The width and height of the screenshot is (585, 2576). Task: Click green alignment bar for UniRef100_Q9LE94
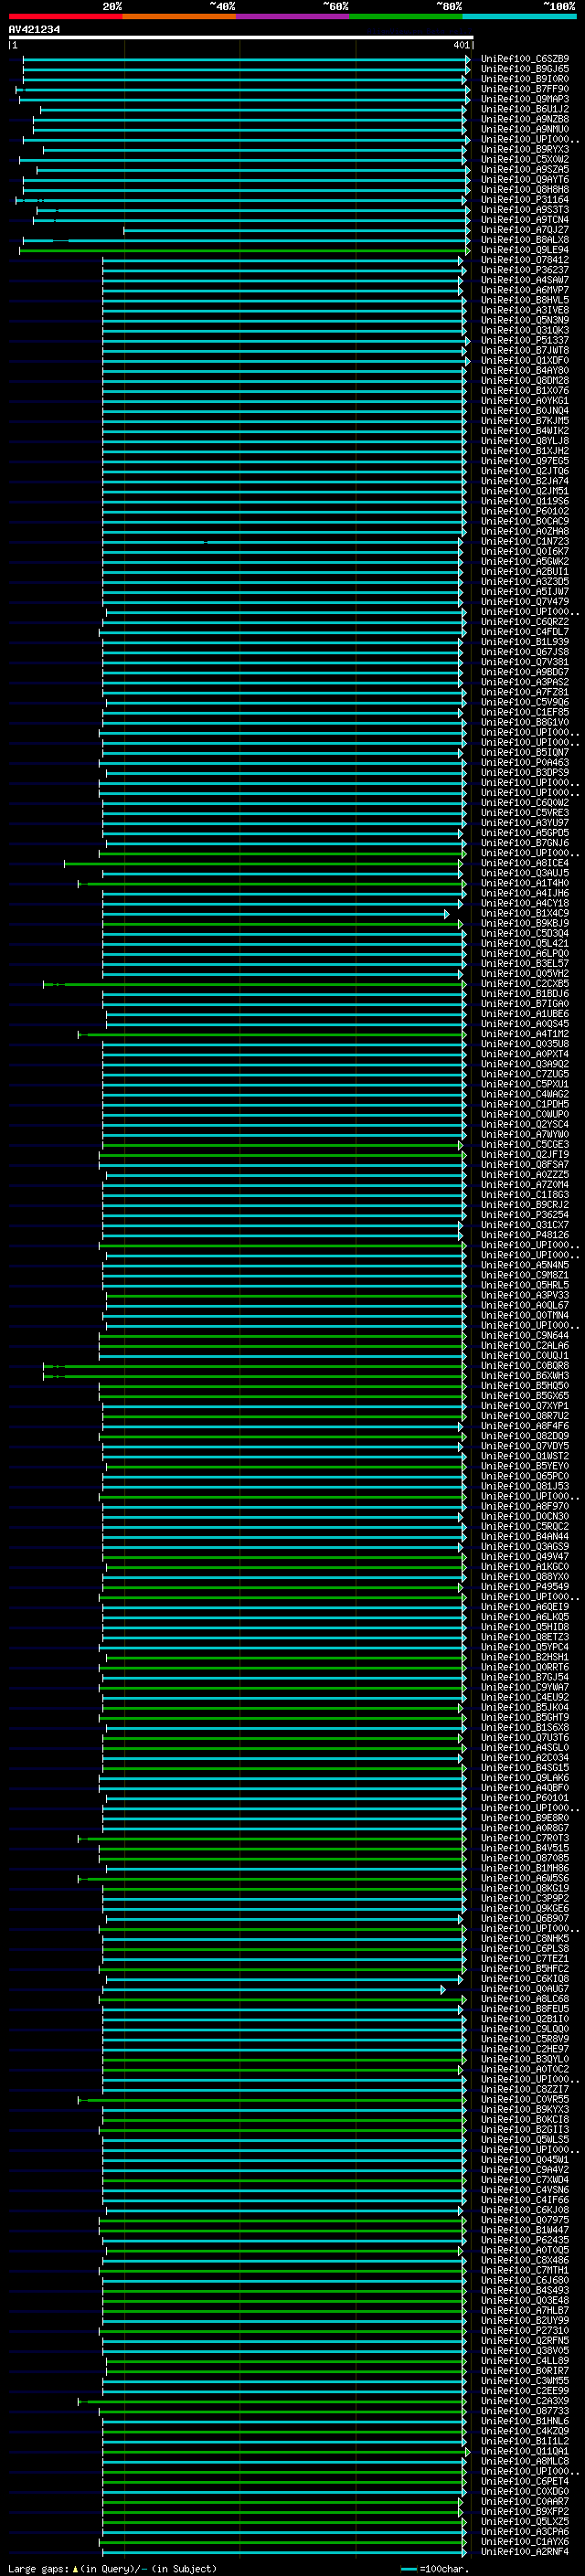[243, 250]
